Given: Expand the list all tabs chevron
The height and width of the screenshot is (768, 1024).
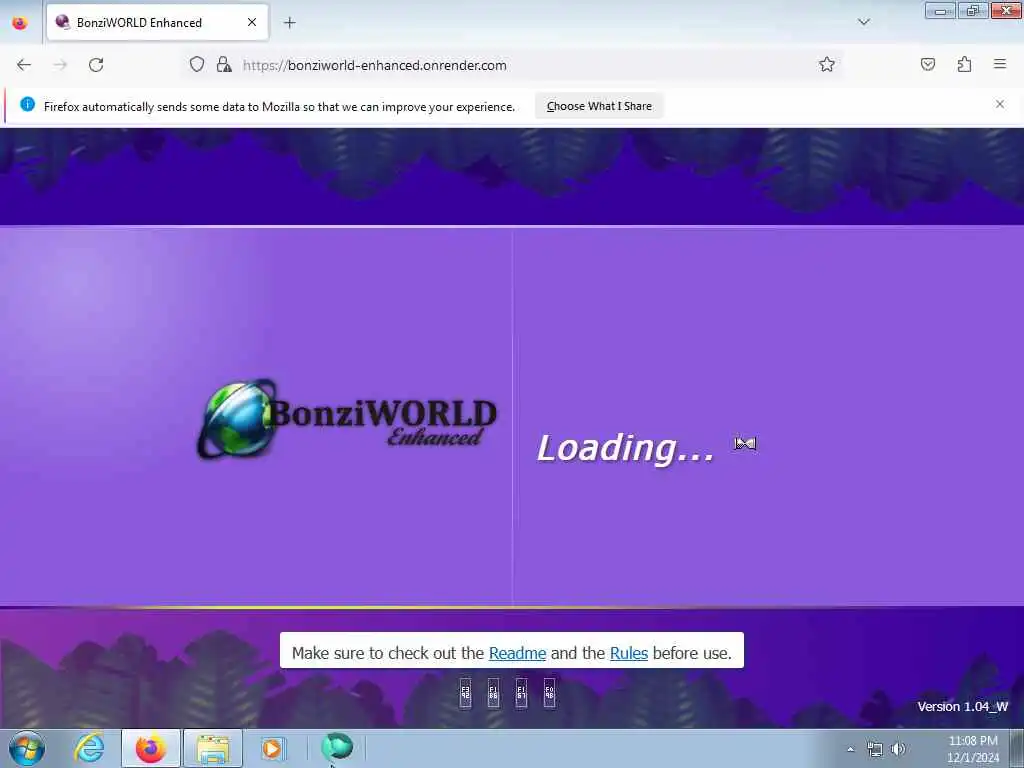Looking at the screenshot, I should (x=863, y=22).
